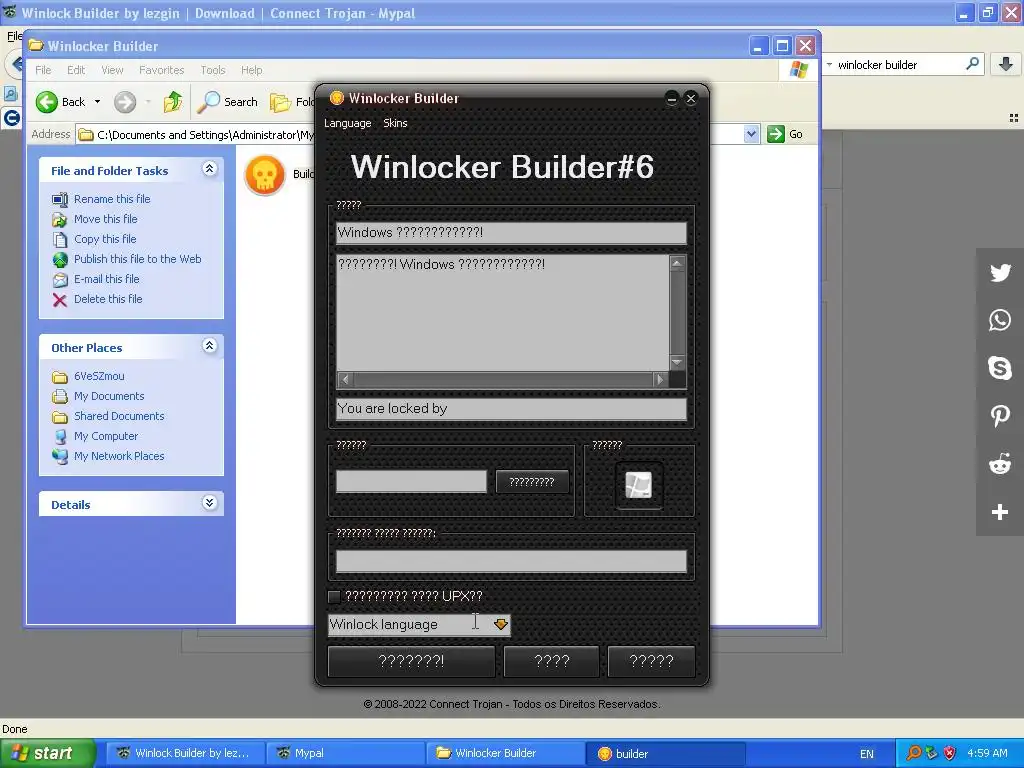Switch to the builder taskbar button
1024x768 pixels.
pyautogui.click(x=666, y=754)
